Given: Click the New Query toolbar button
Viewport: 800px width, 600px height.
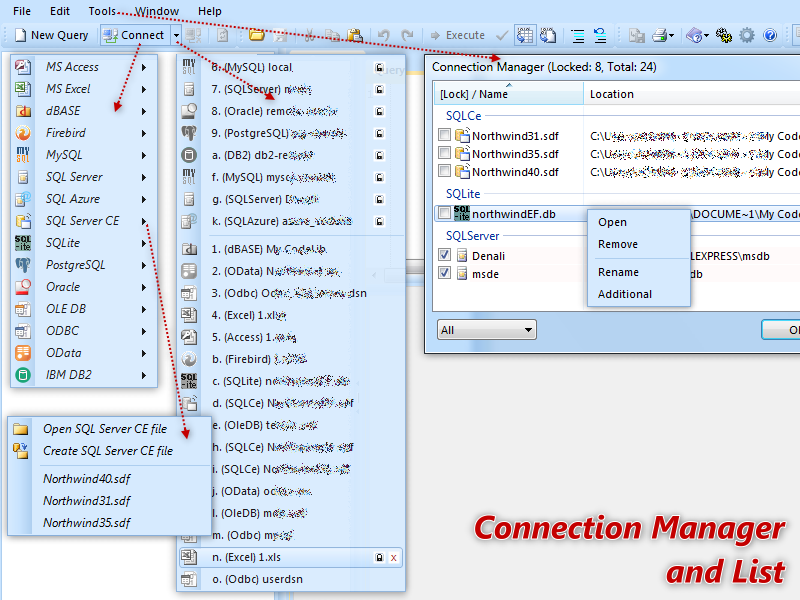Looking at the screenshot, I should pyautogui.click(x=51, y=35).
